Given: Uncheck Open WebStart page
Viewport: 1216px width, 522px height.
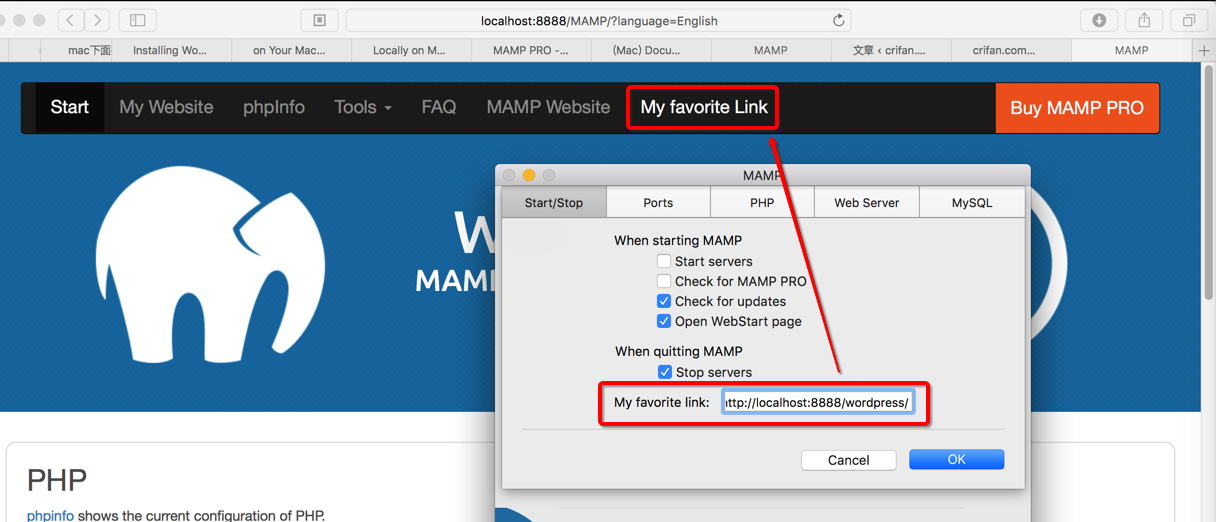Looking at the screenshot, I should 664,321.
